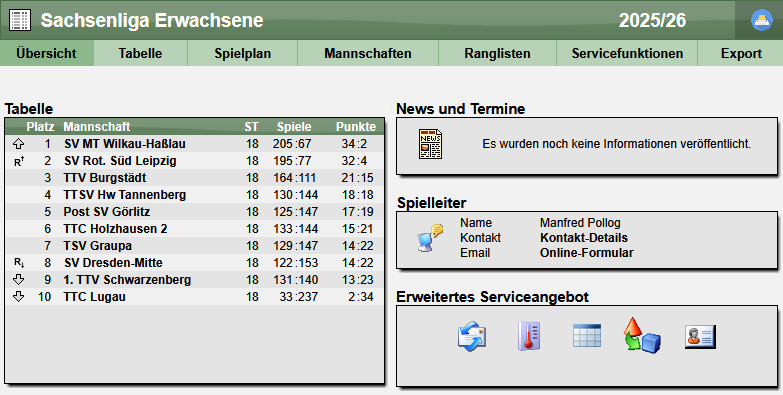Open the contact card service icon
The width and height of the screenshot is (783, 395).
(x=700, y=337)
